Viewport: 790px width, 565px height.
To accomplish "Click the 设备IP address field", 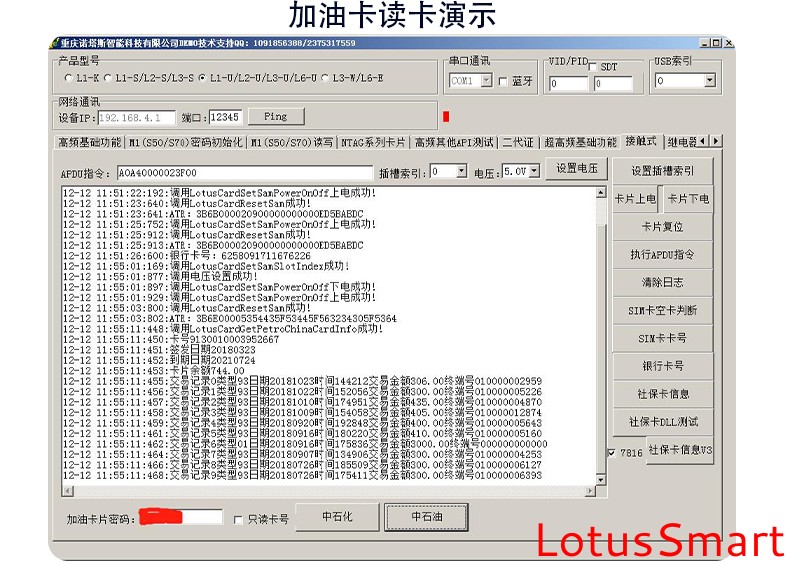I will (137, 118).
